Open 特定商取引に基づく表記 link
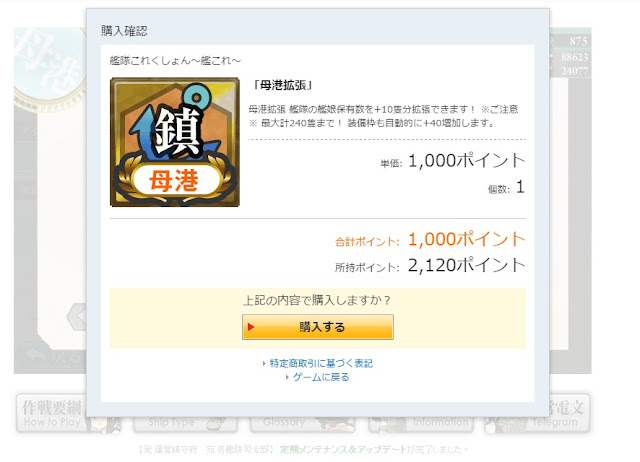 pos(321,363)
